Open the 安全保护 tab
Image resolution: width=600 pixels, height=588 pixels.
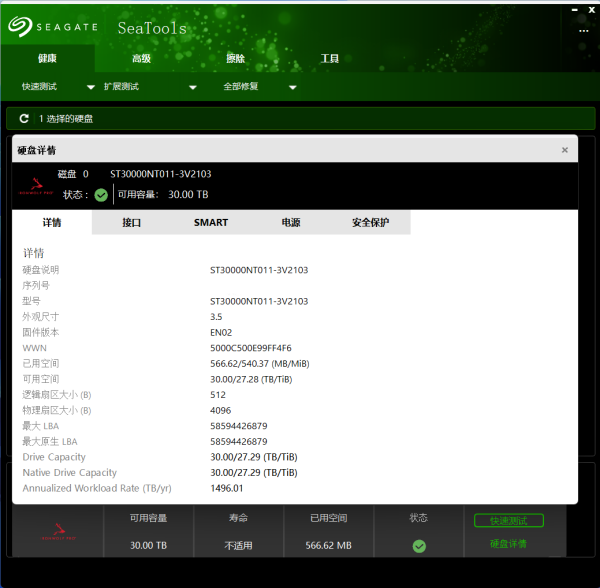(370, 223)
